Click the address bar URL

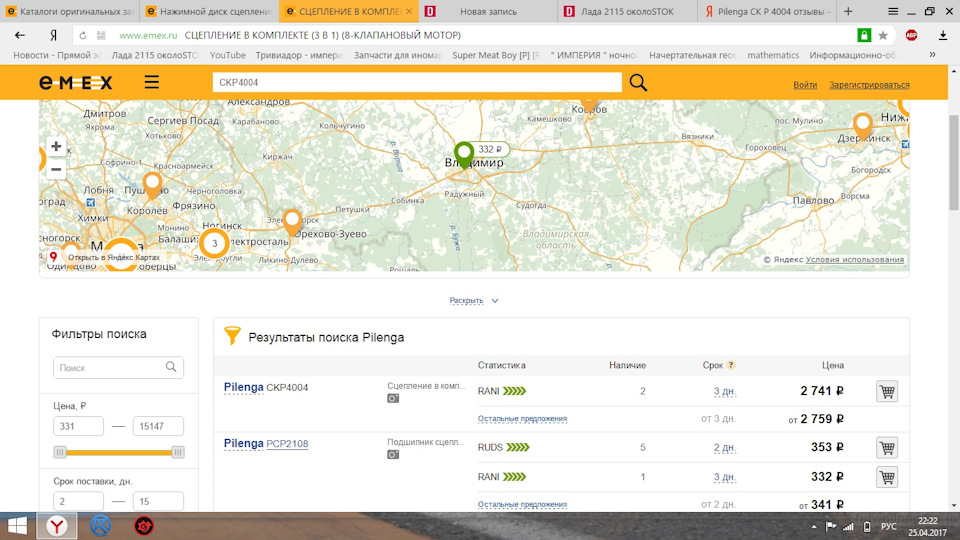click(x=148, y=36)
